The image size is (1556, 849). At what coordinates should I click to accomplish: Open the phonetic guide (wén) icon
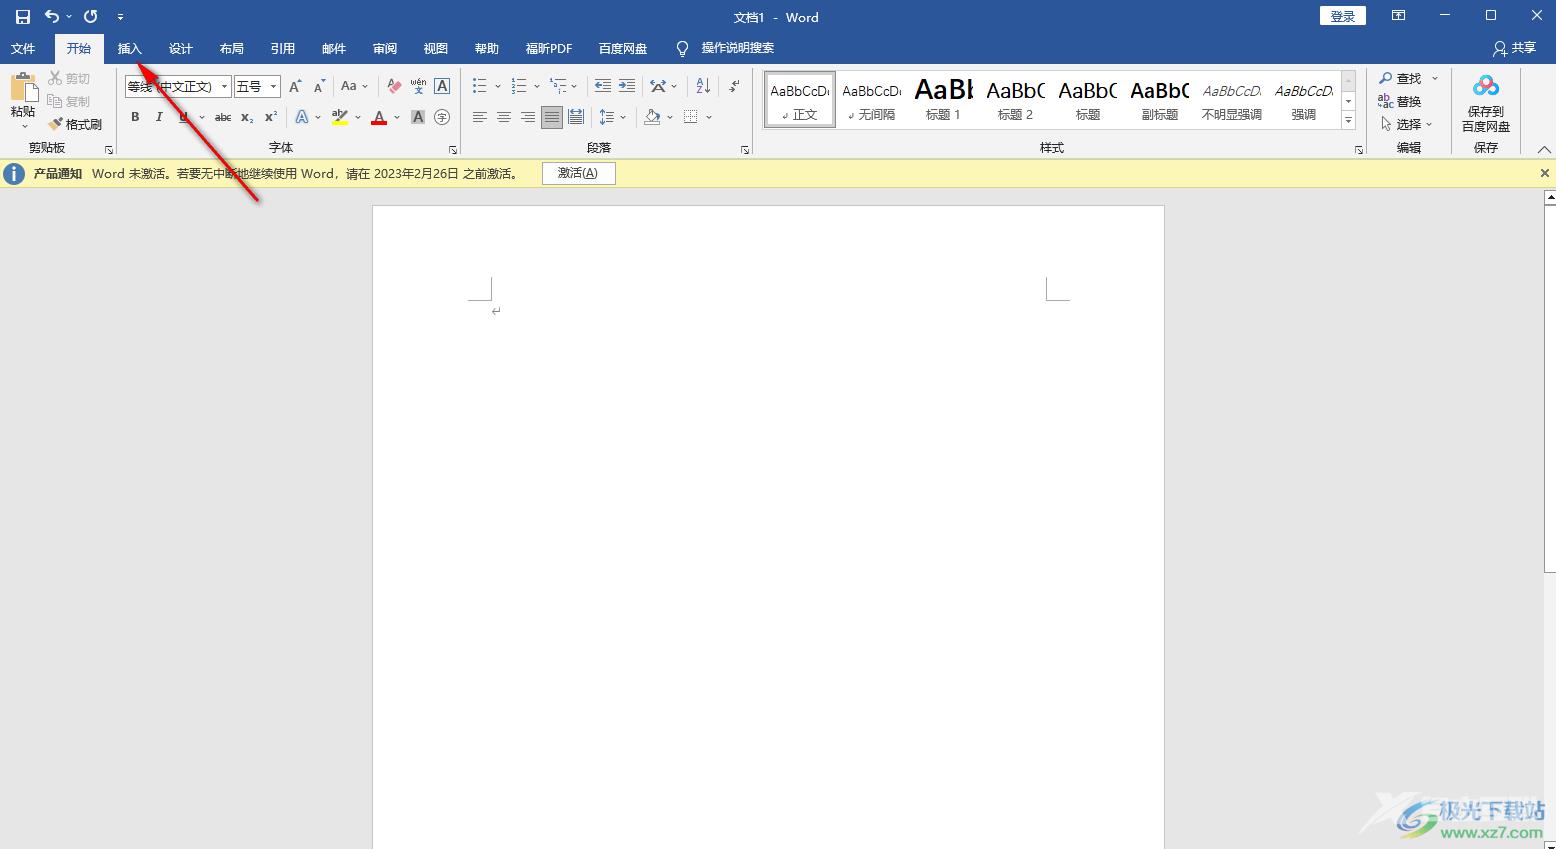pos(418,86)
